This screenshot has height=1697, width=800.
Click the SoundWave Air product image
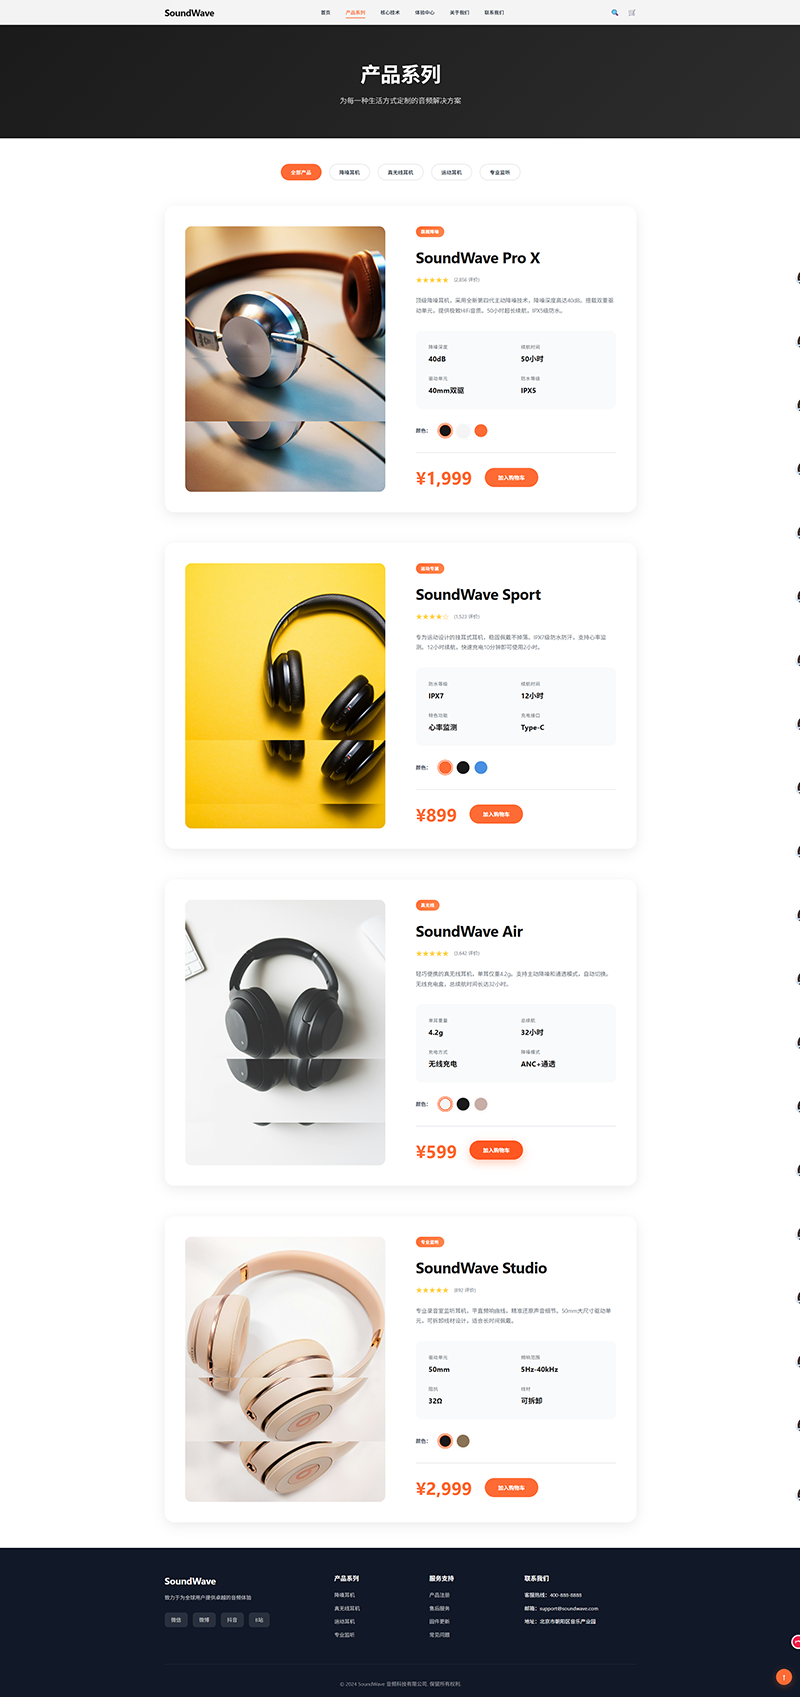[285, 1032]
